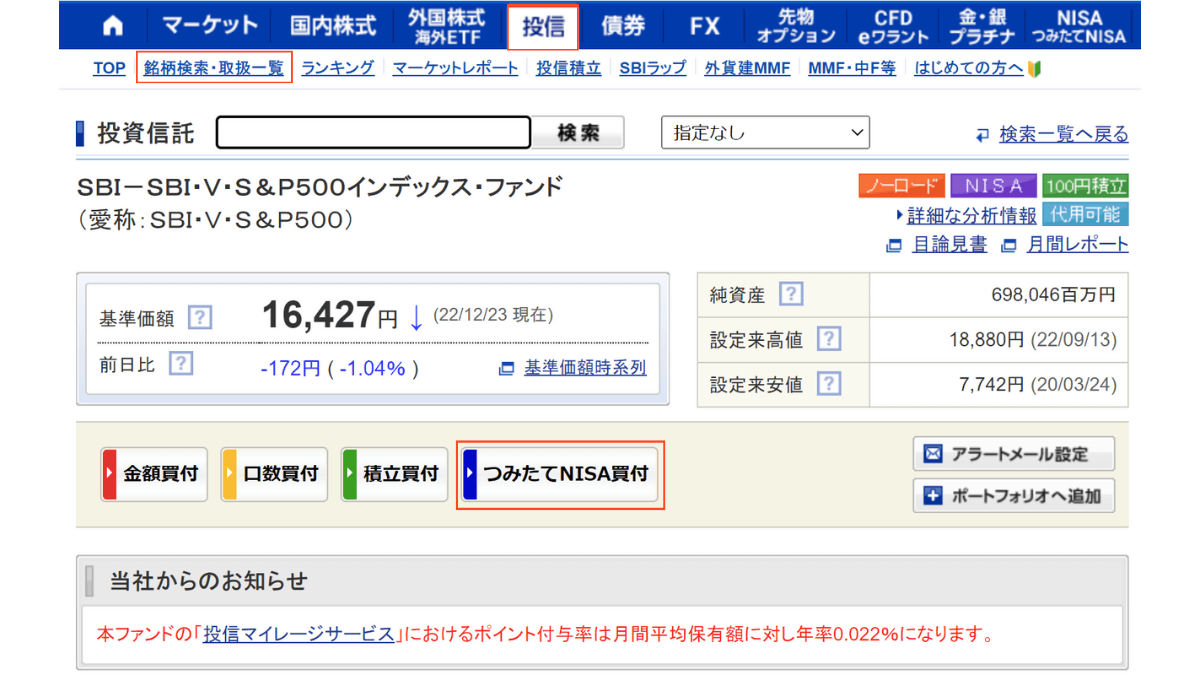The height and width of the screenshot is (675, 1200).
Task: Open SBIラップ link
Action: pyautogui.click(x=653, y=68)
